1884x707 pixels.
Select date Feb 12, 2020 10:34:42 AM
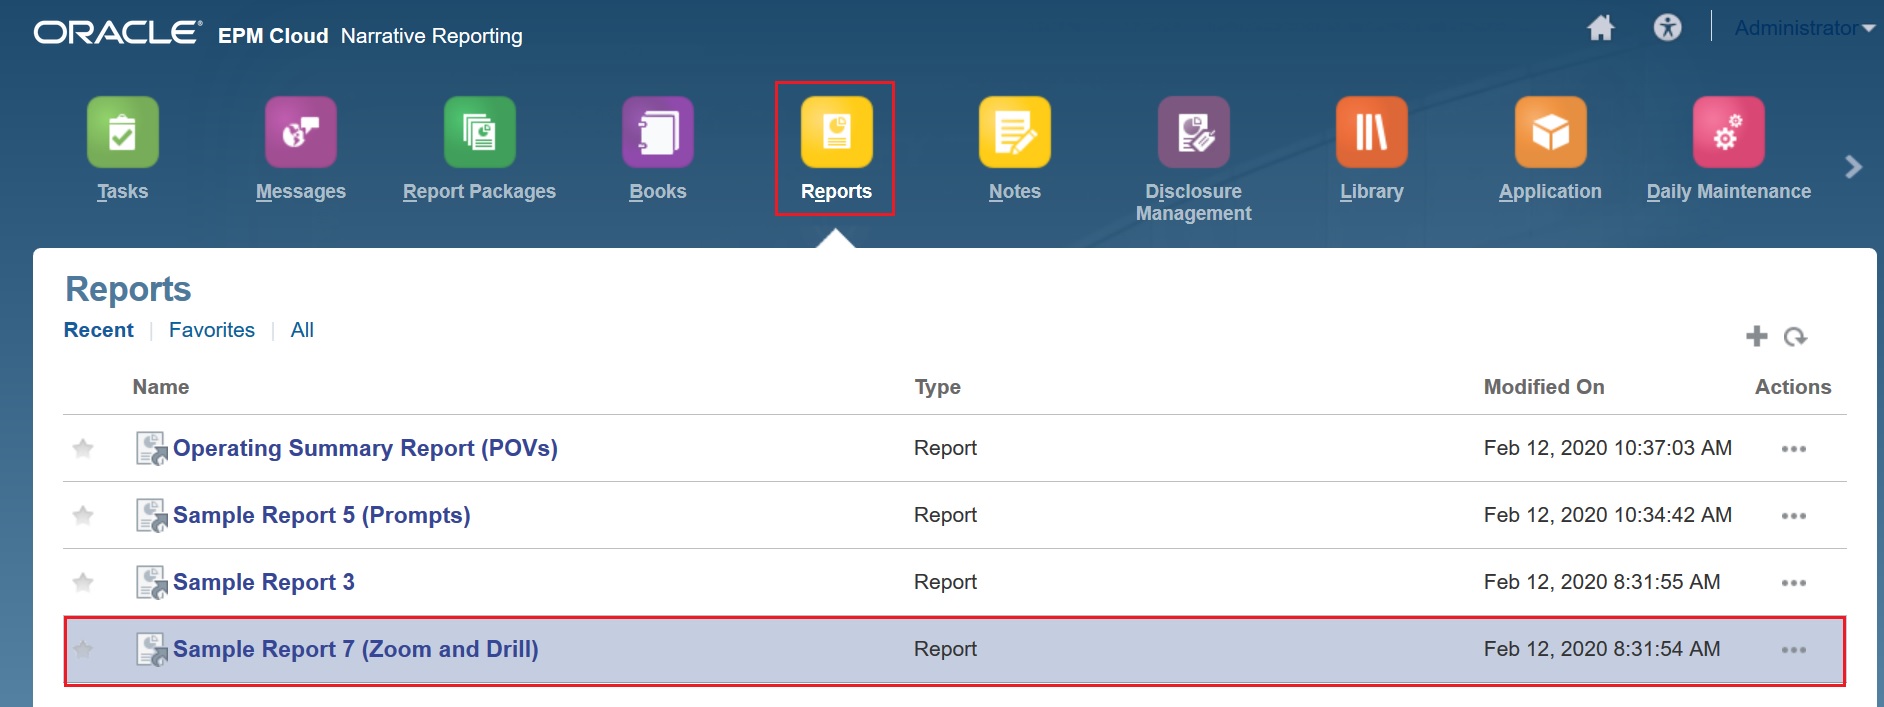click(1608, 515)
